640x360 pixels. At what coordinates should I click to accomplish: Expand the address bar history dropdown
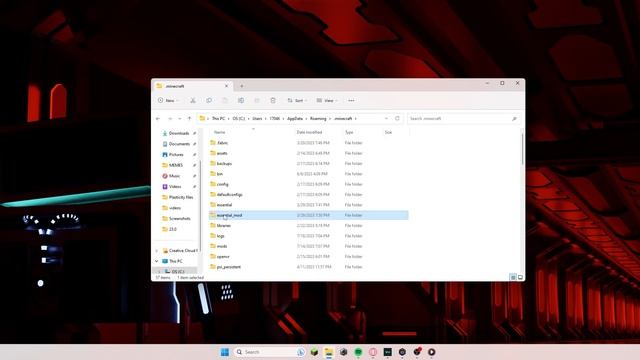click(x=386, y=118)
